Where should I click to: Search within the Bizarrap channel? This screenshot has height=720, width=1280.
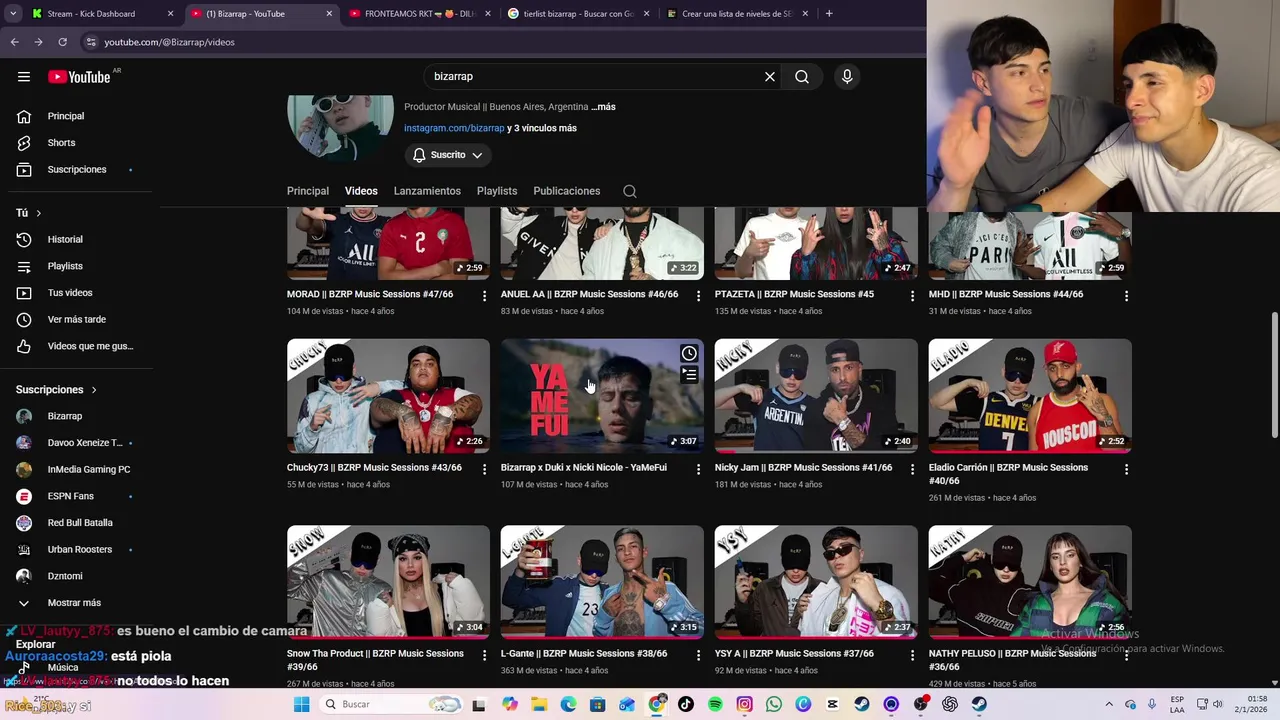(630, 191)
